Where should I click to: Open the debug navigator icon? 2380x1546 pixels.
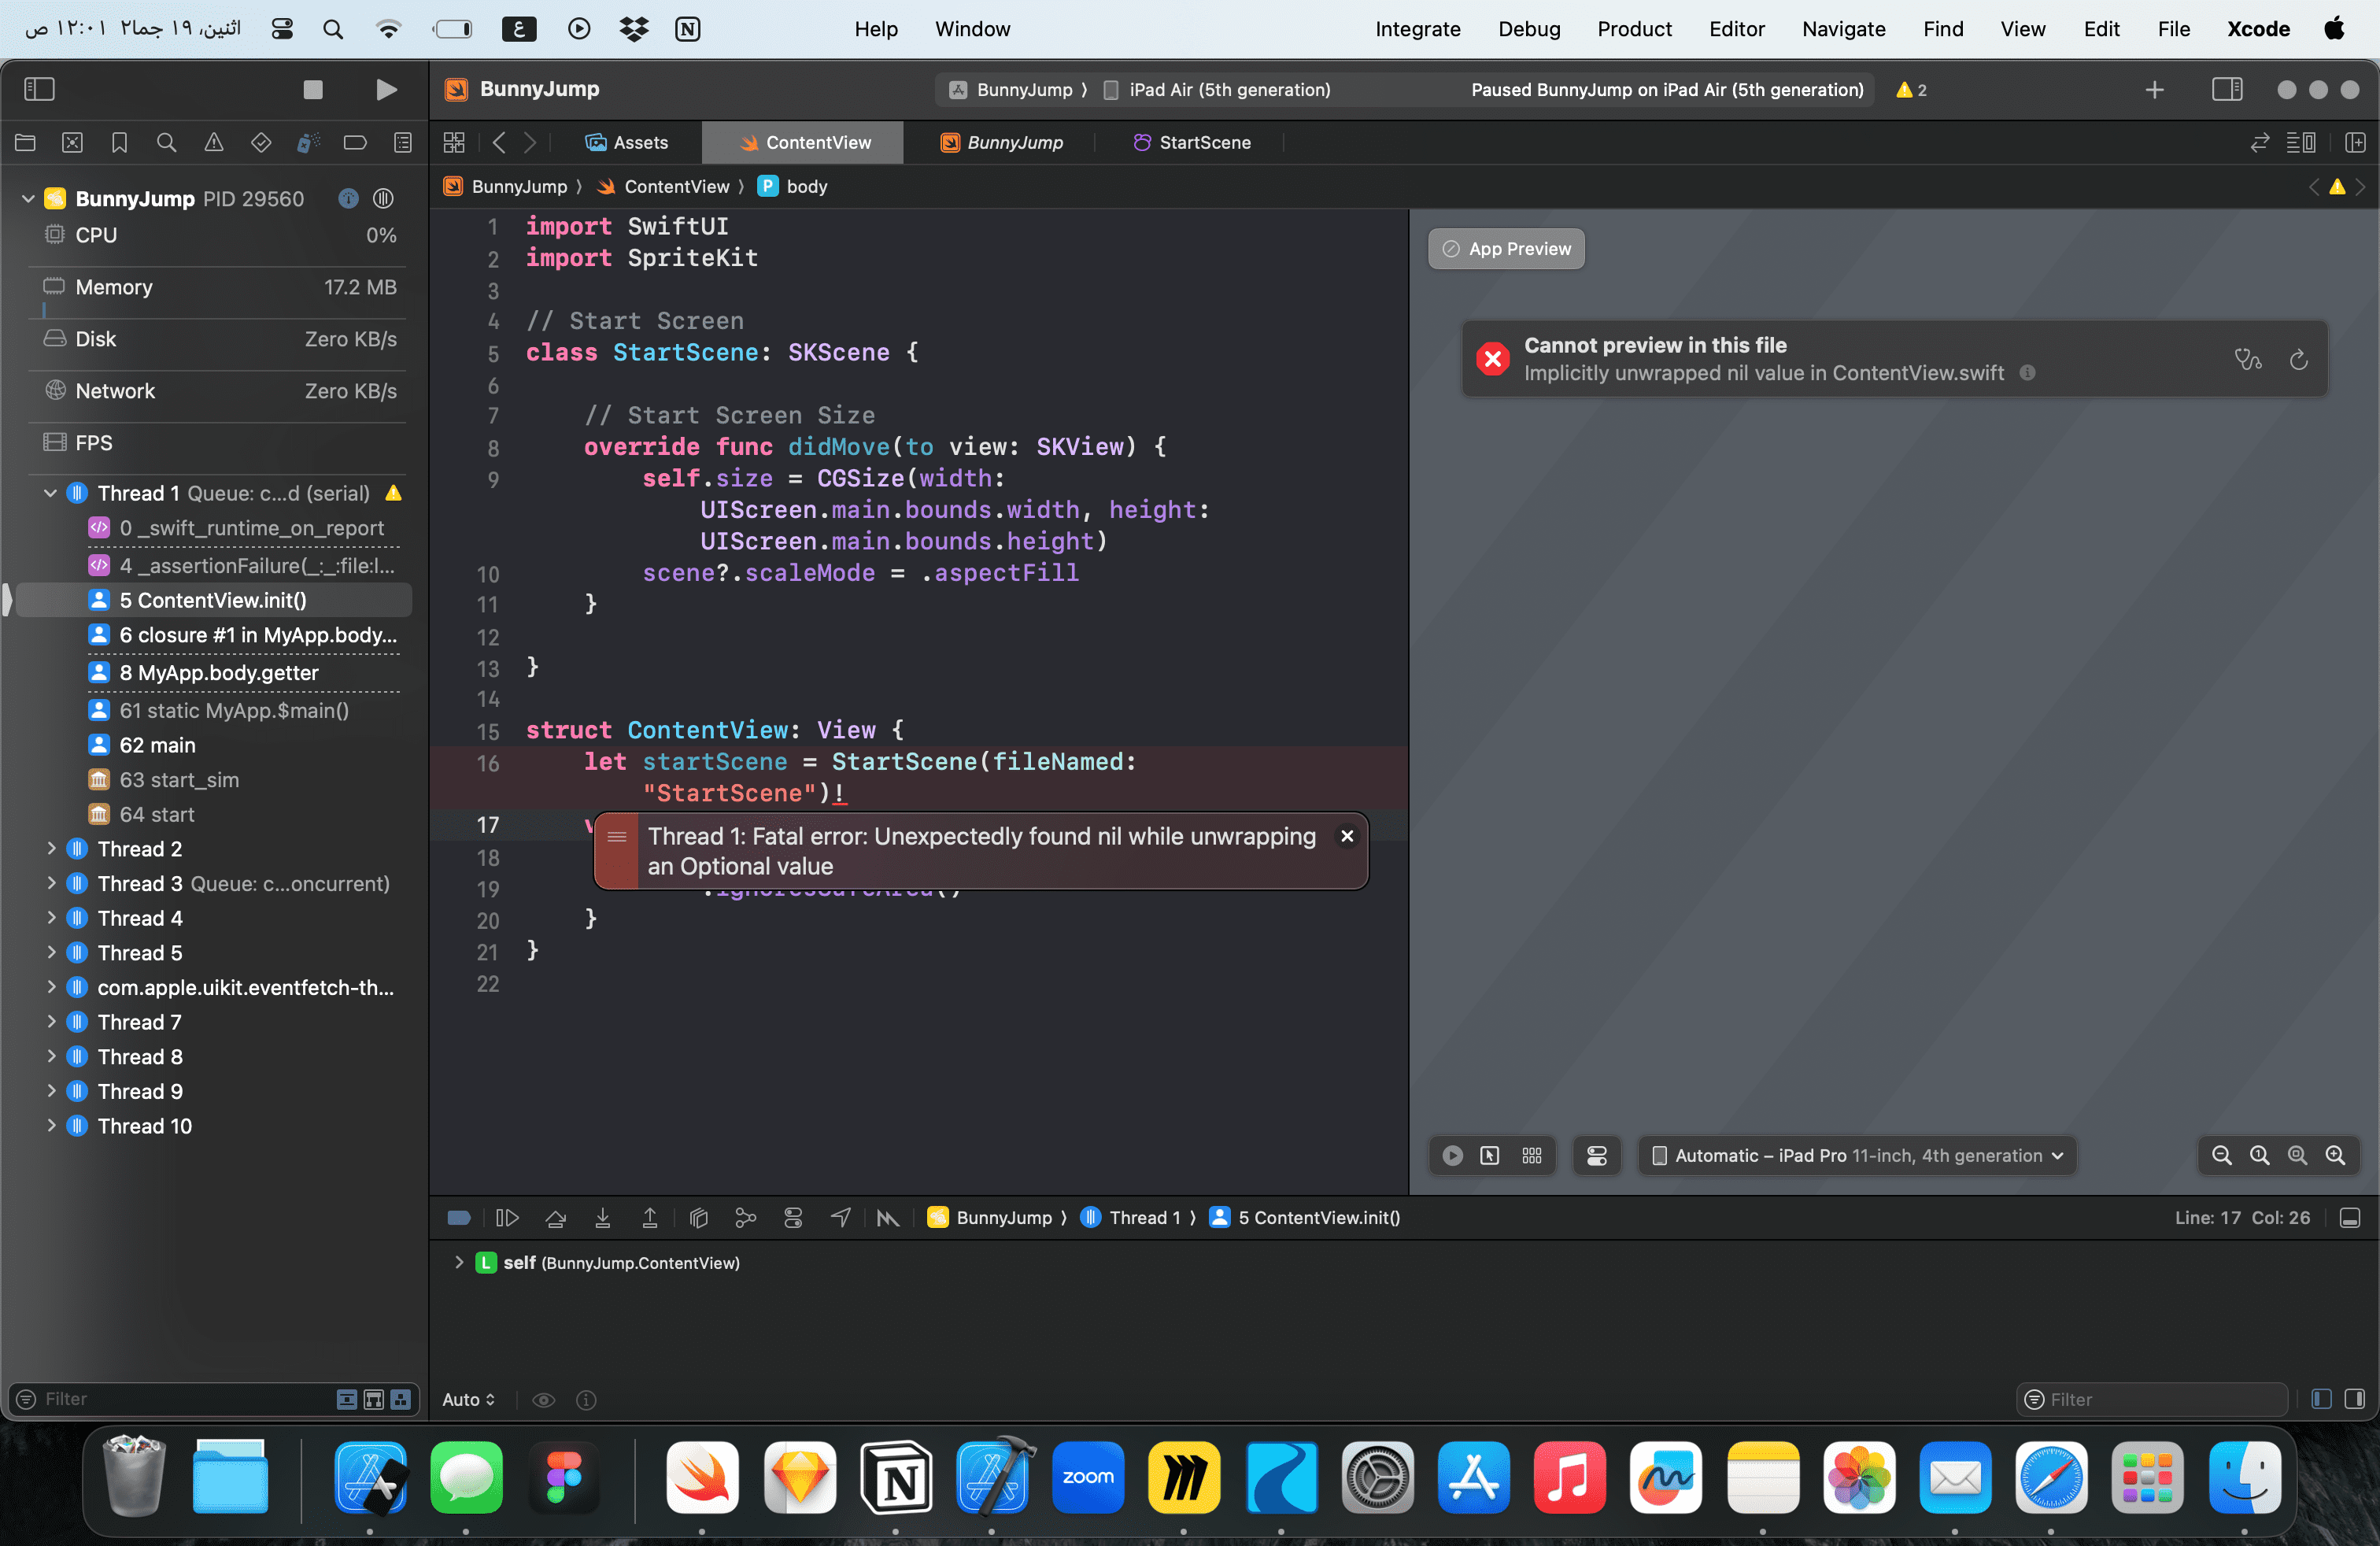[308, 142]
